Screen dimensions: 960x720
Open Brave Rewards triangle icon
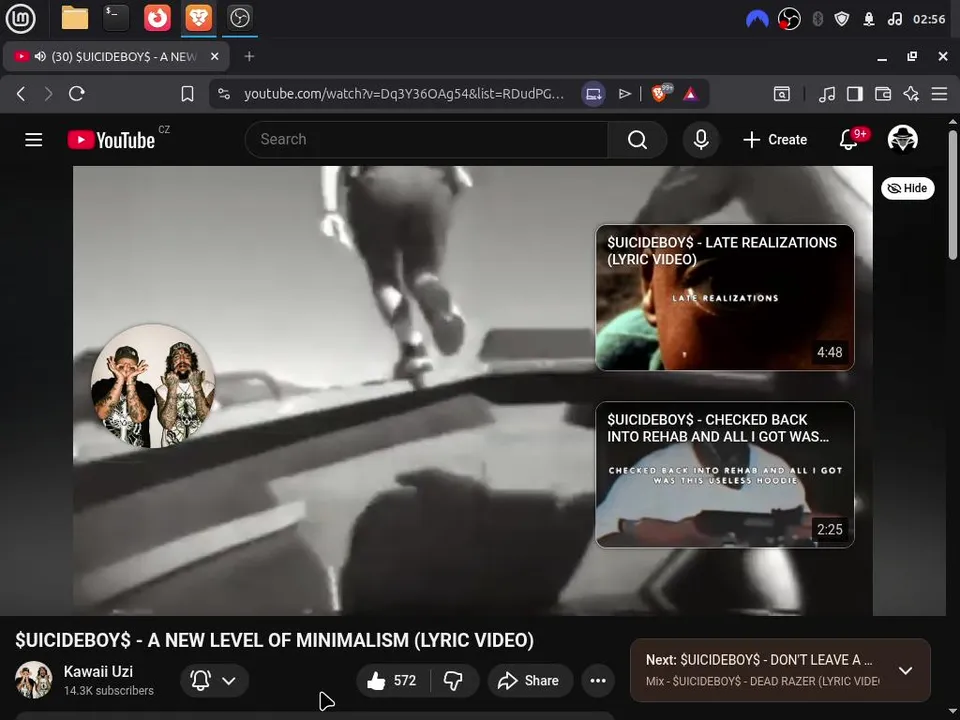tap(691, 94)
